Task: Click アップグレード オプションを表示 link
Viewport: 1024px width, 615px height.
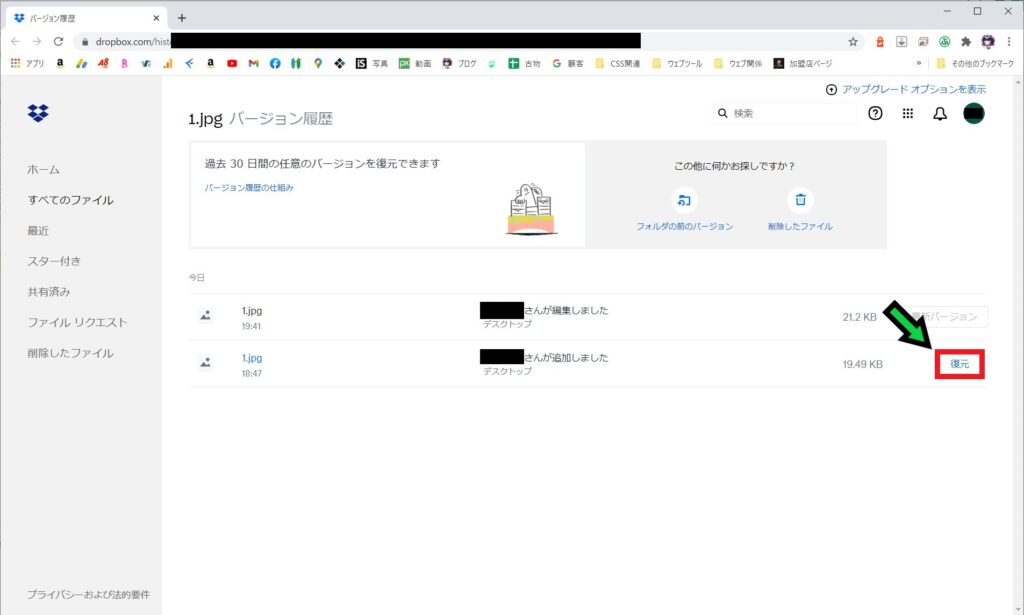Action: coord(906,89)
